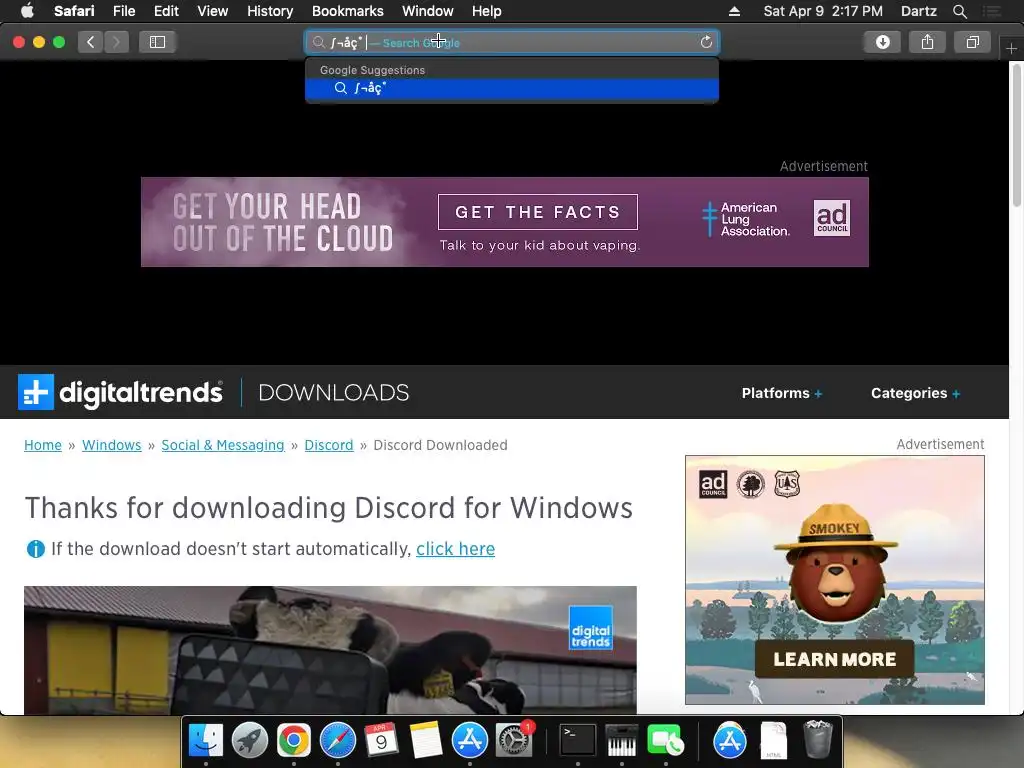This screenshot has width=1024, height=768.
Task: Click the digitaltrends logo
Action: (x=120, y=392)
